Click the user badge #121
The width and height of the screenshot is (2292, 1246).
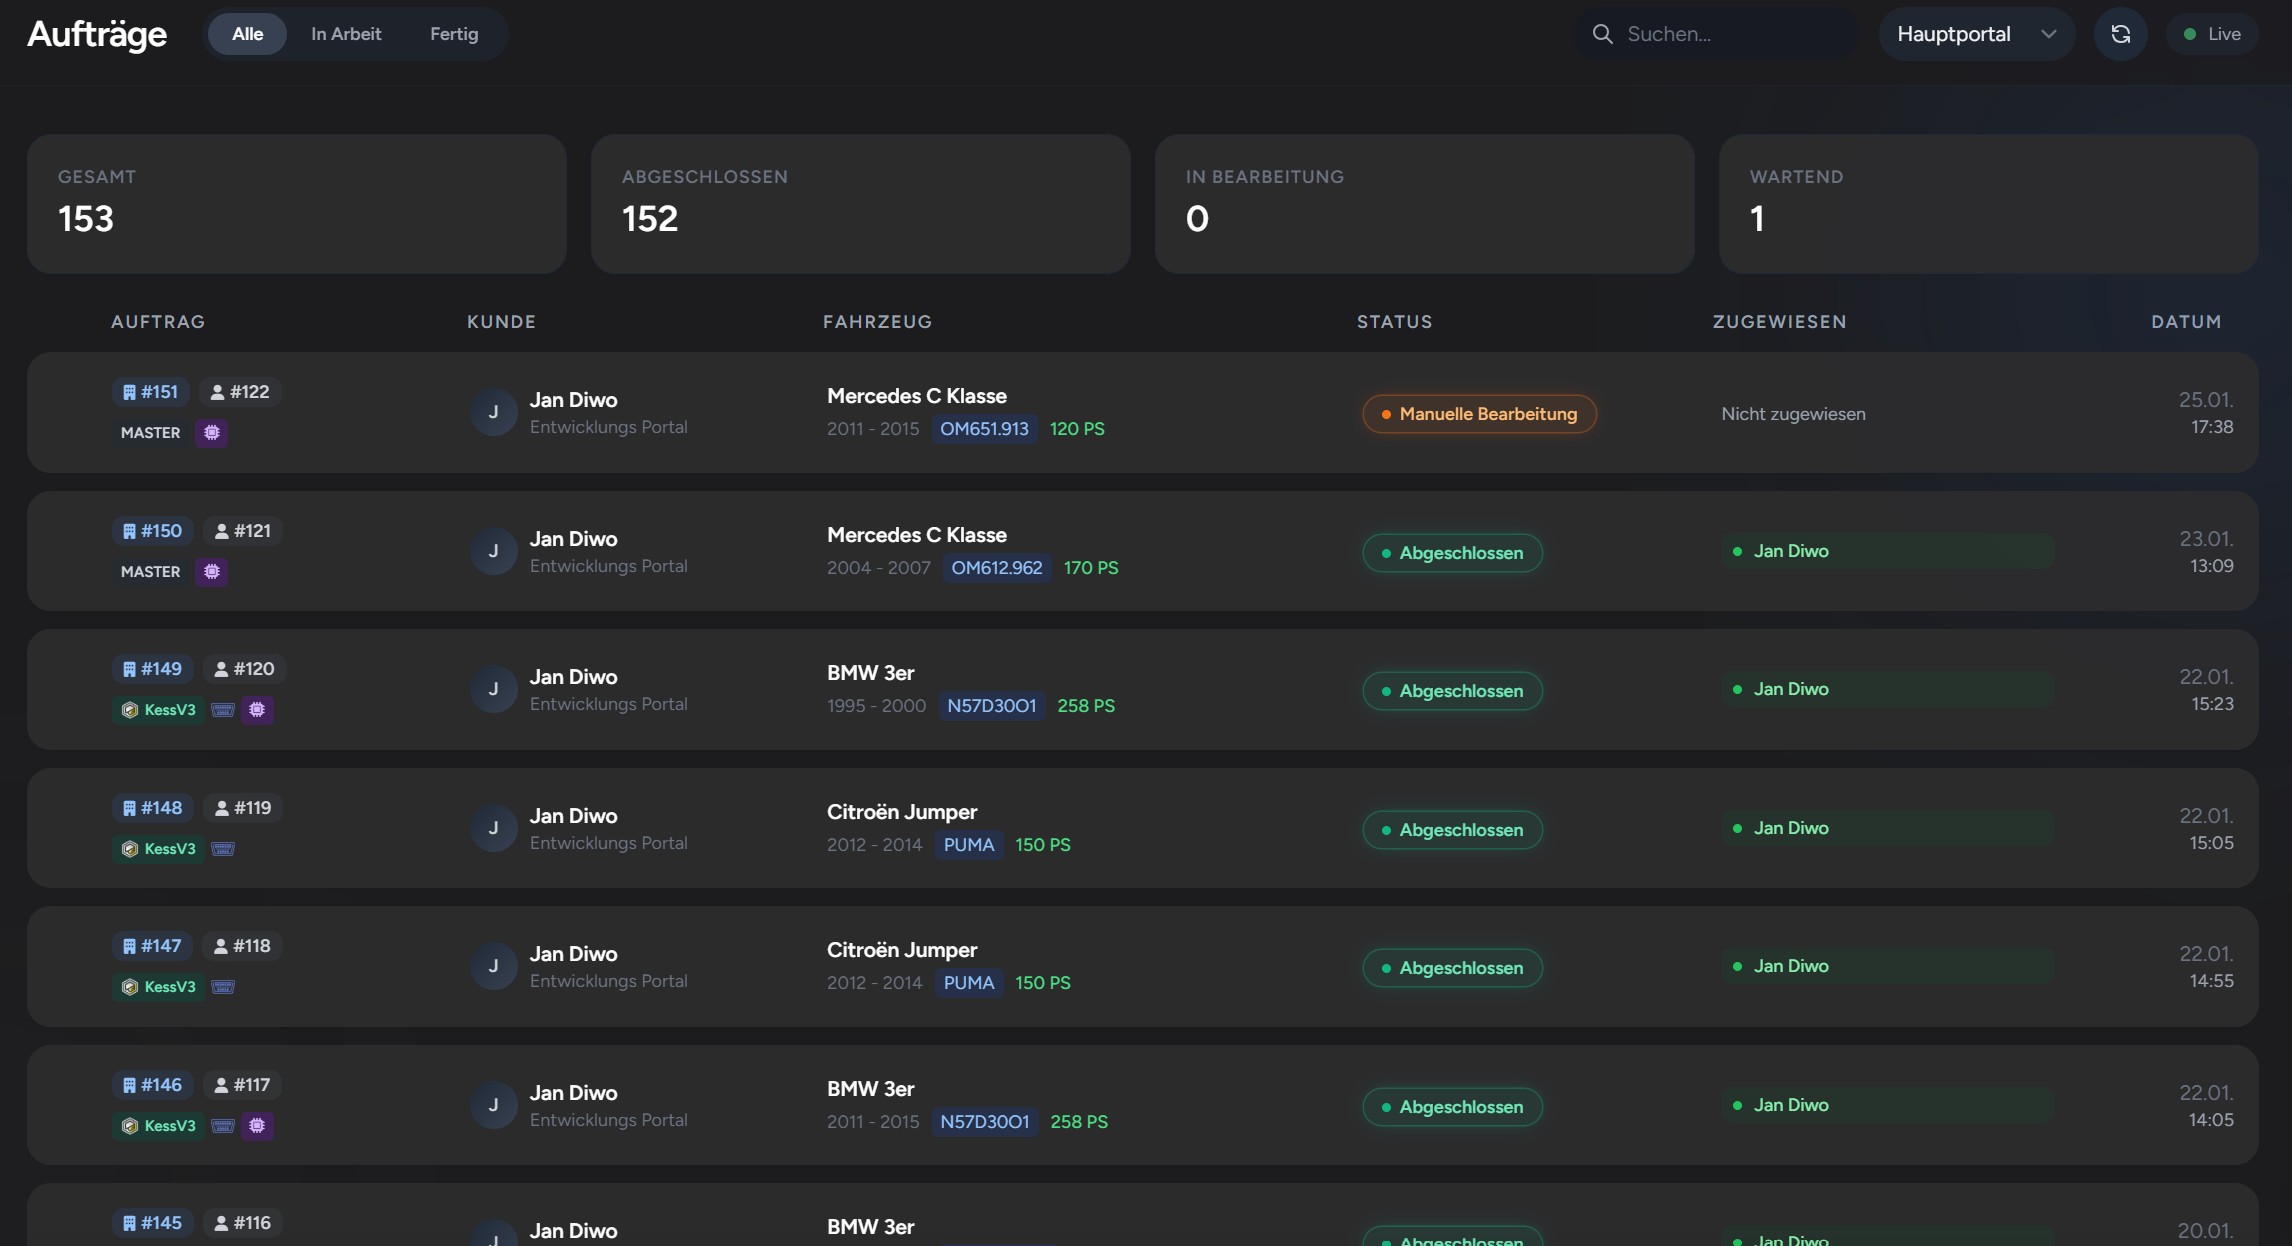(243, 531)
